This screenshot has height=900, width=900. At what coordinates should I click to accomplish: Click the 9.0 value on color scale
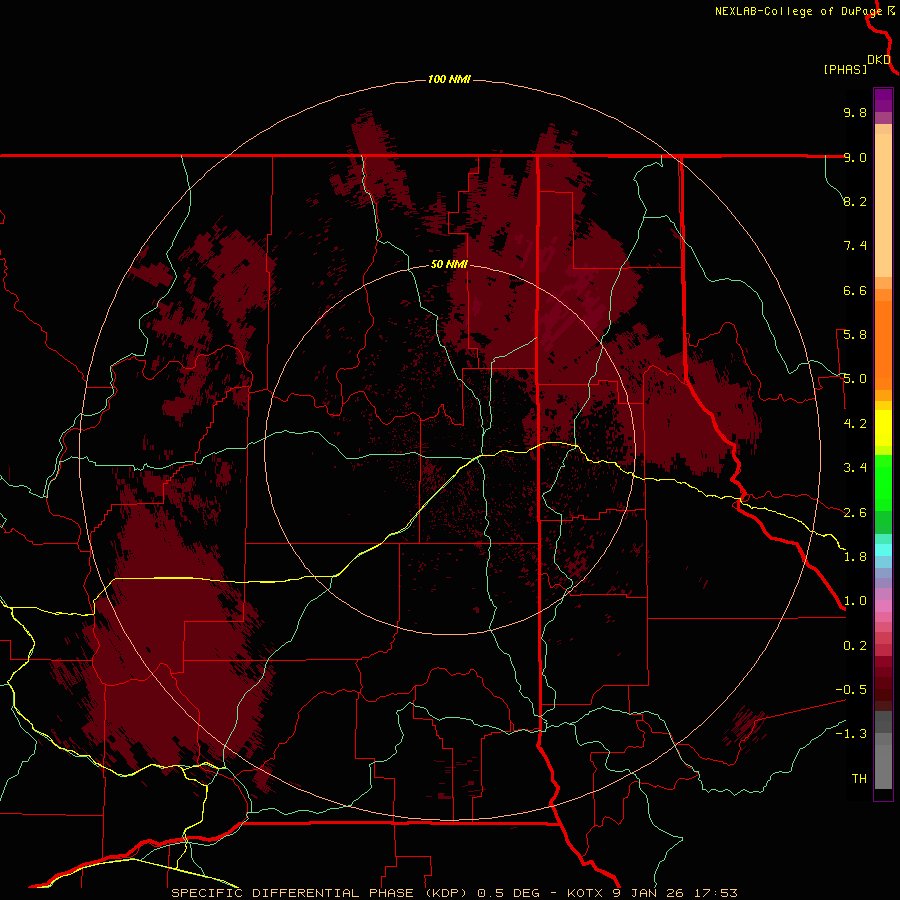pos(855,157)
